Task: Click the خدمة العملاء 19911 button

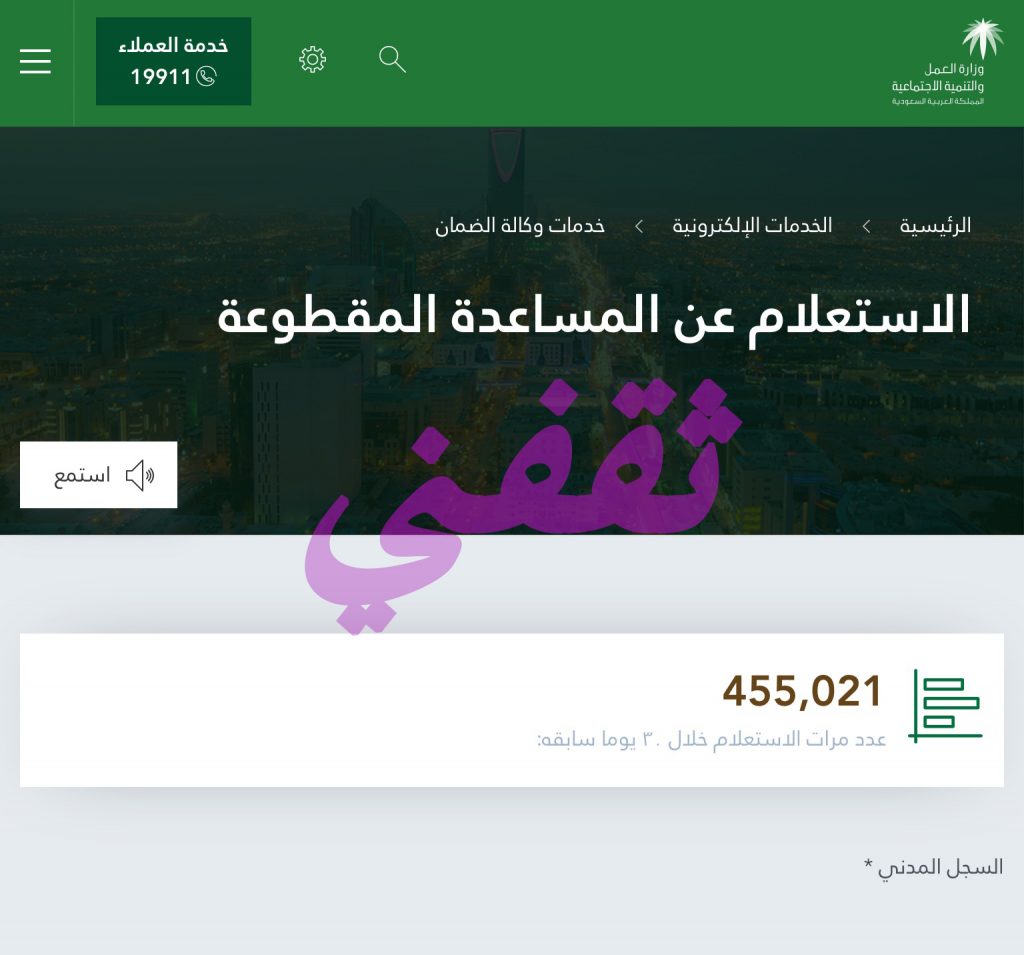Action: 174,61
